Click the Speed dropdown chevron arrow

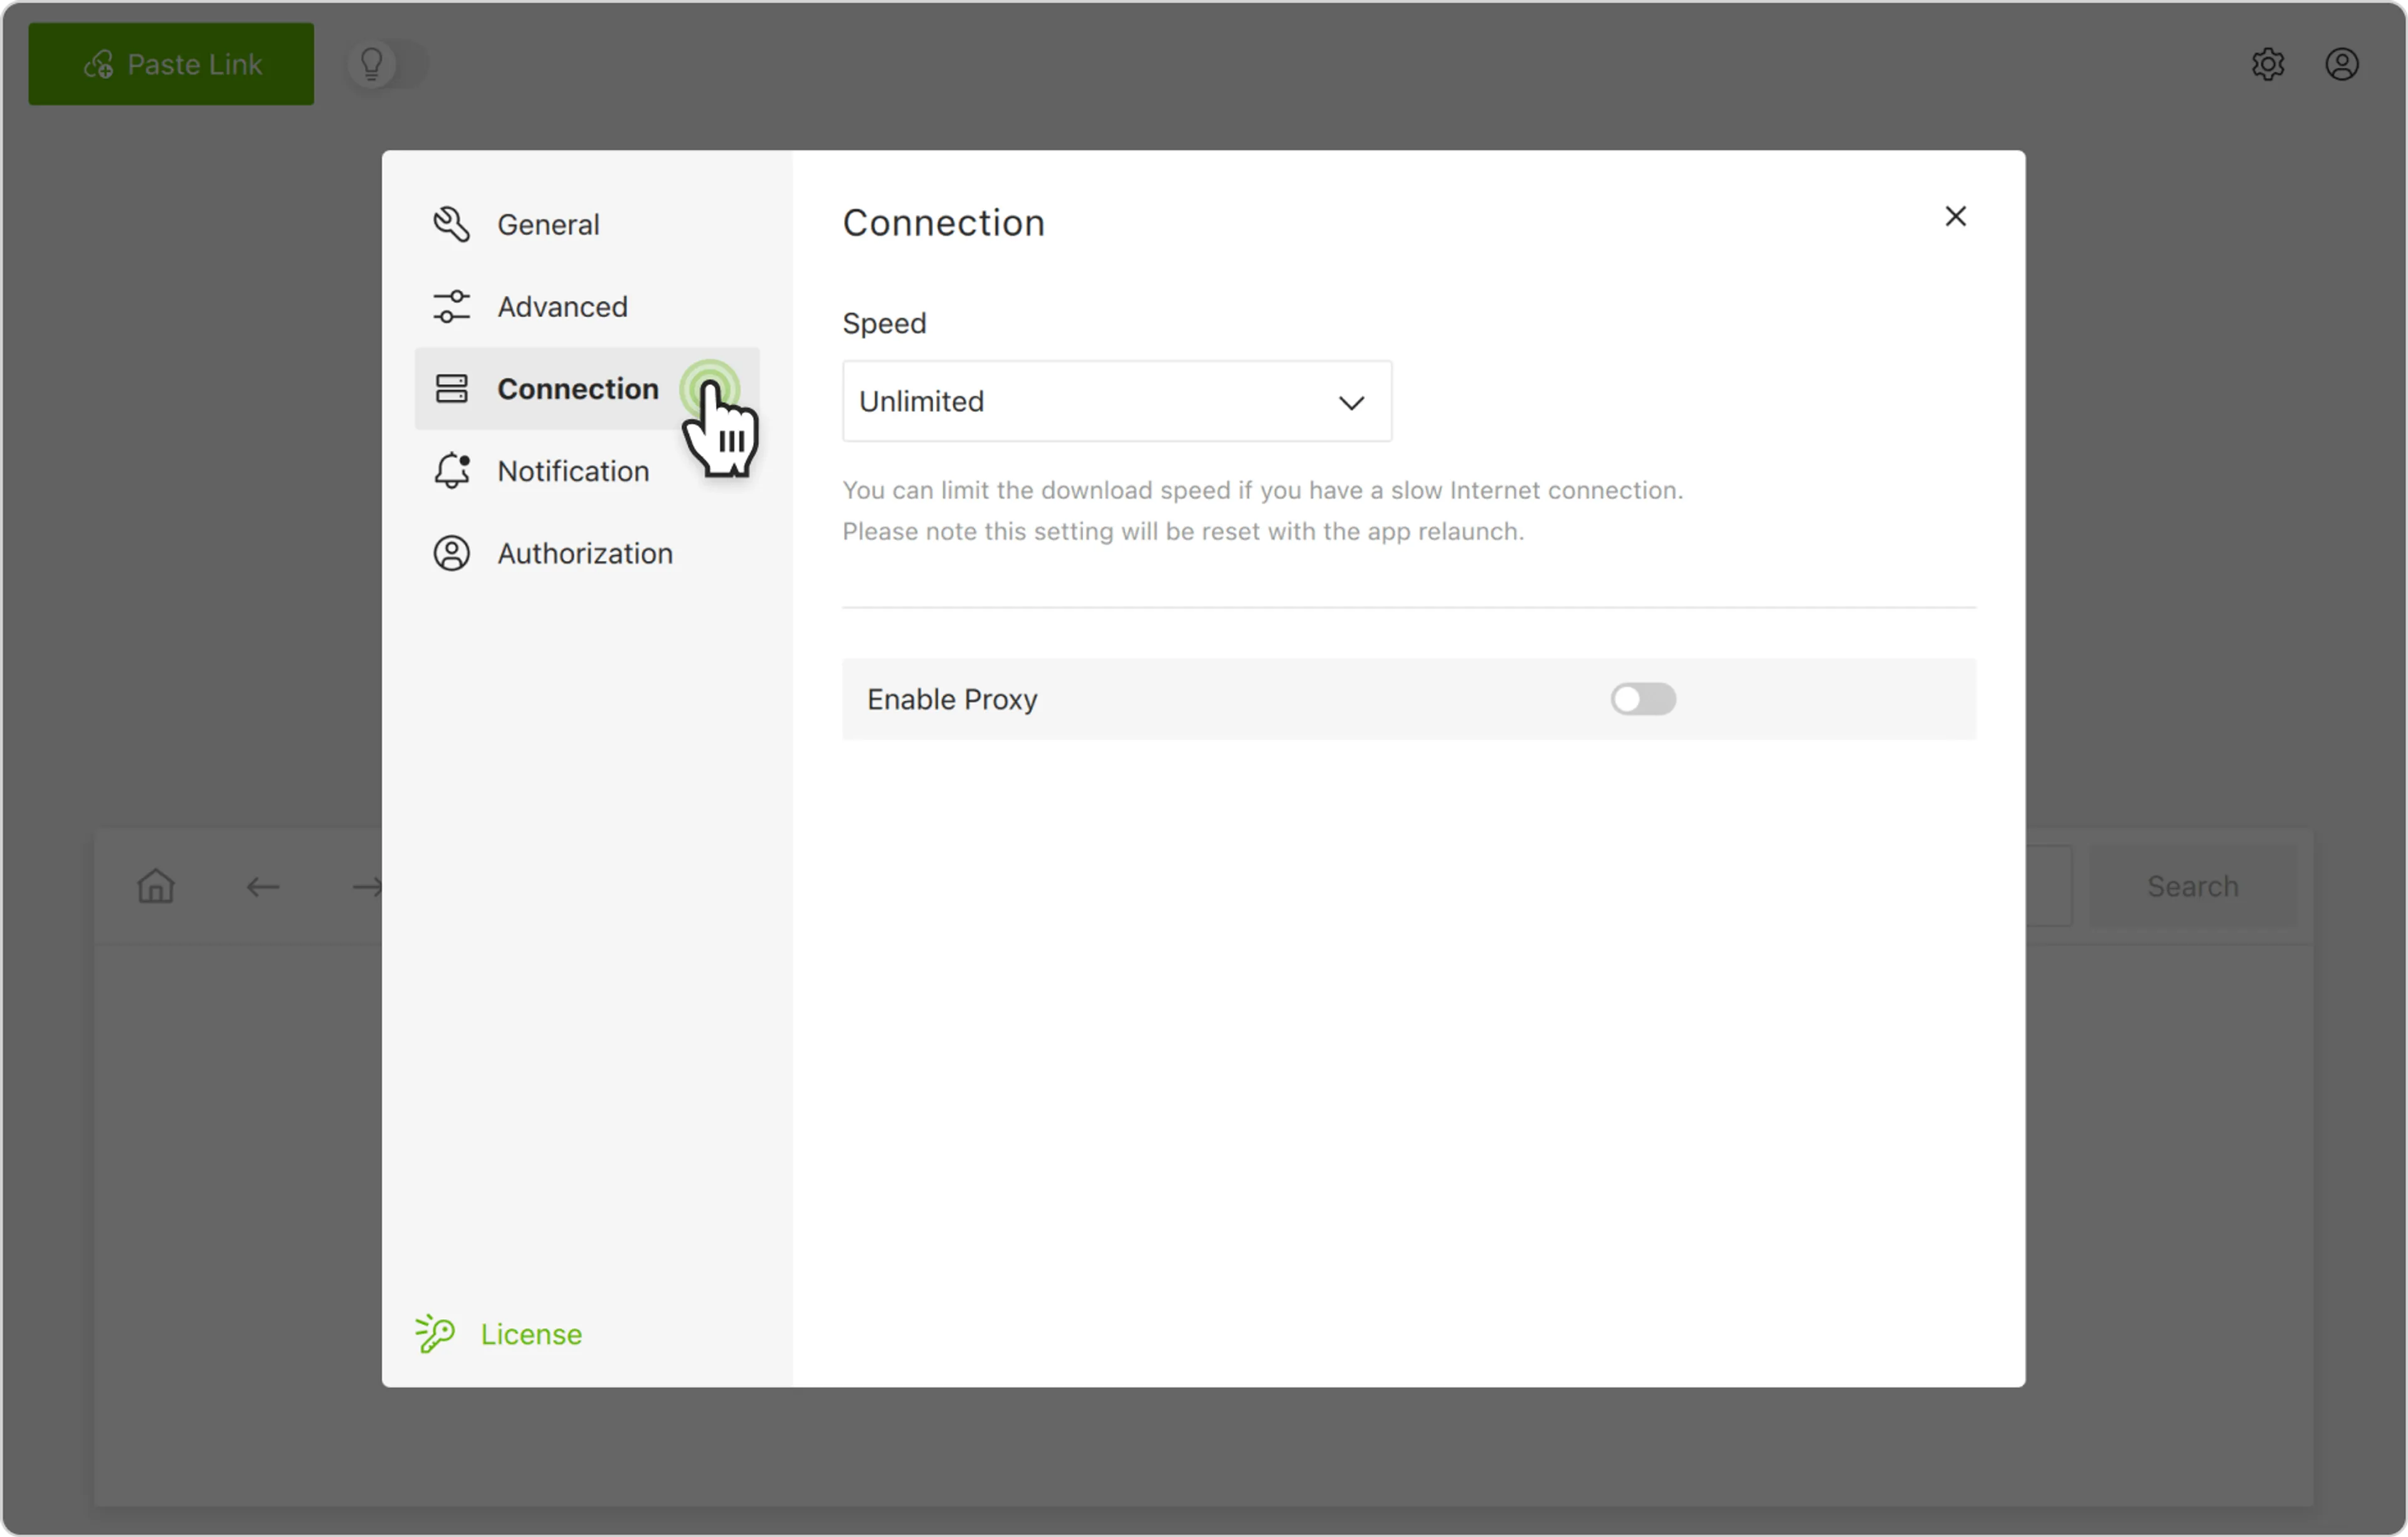pyautogui.click(x=1351, y=403)
